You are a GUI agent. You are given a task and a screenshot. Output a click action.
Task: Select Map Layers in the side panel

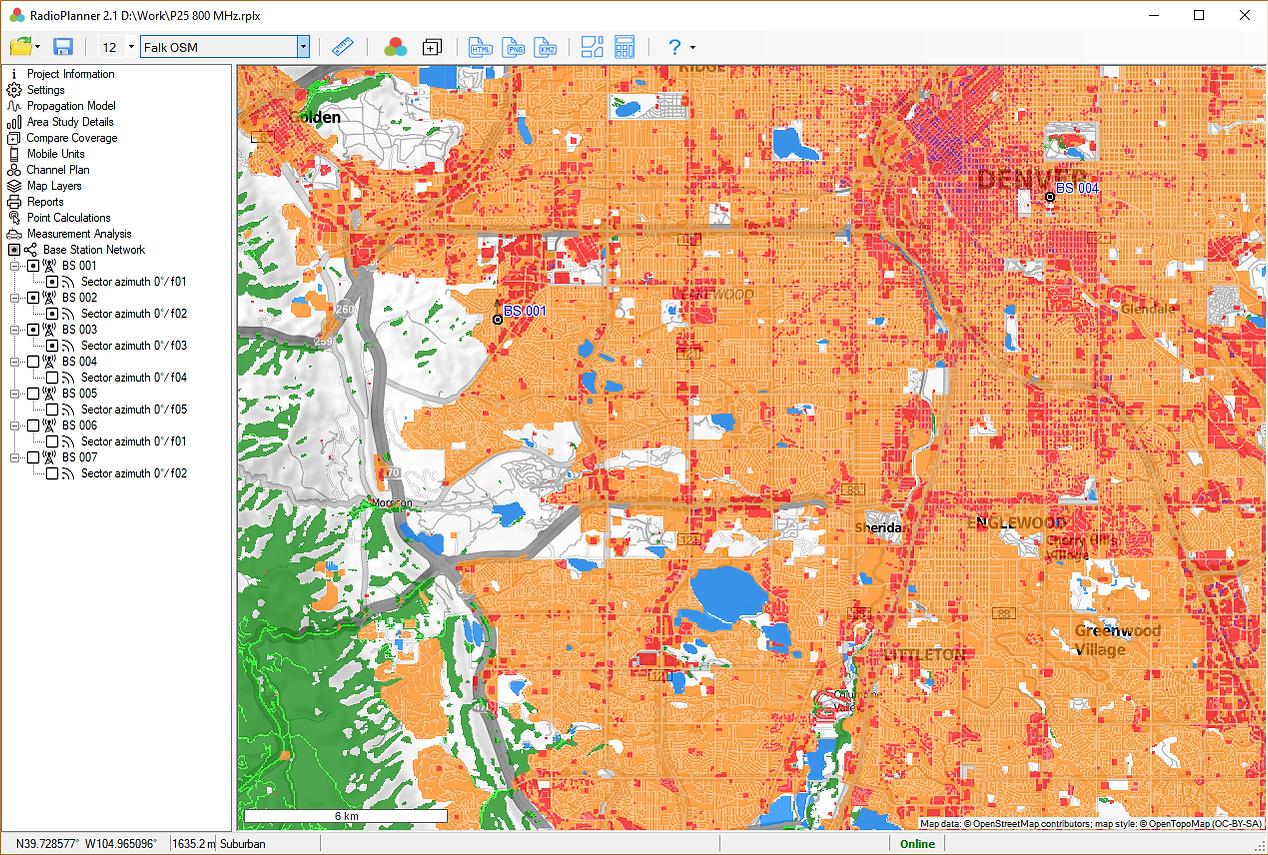(x=54, y=186)
